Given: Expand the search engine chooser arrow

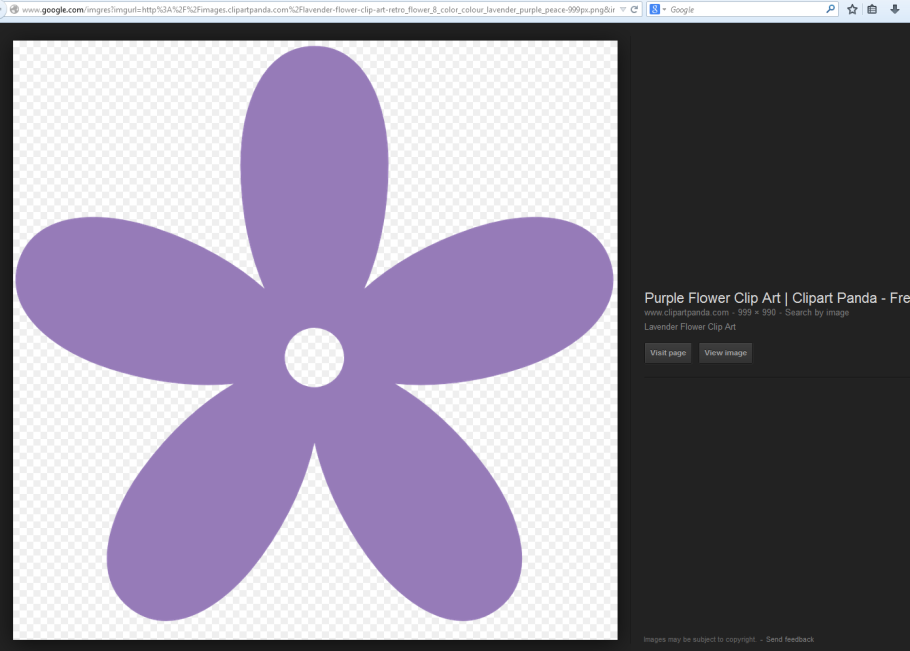Looking at the screenshot, I should point(663,9).
